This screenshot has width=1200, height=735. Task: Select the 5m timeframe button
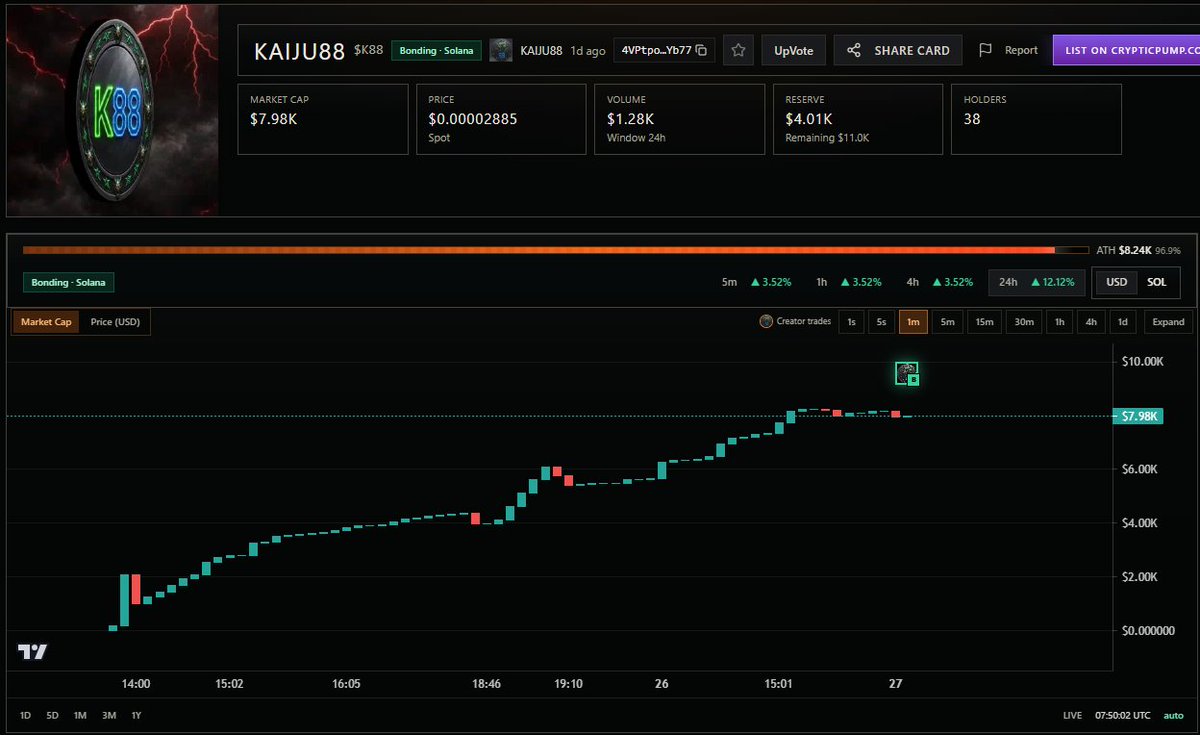pyautogui.click(x=947, y=322)
